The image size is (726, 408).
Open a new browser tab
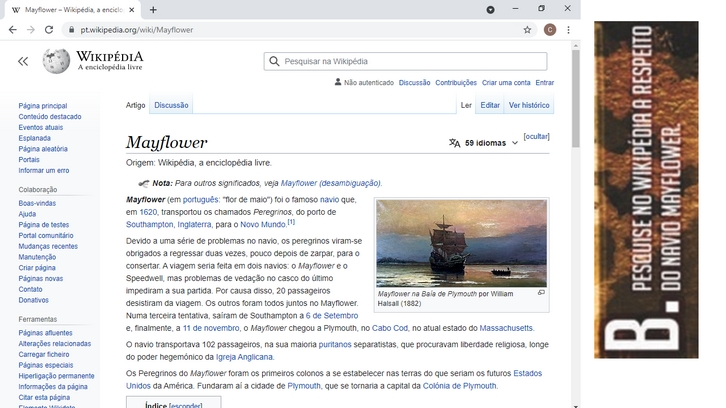[153, 10]
